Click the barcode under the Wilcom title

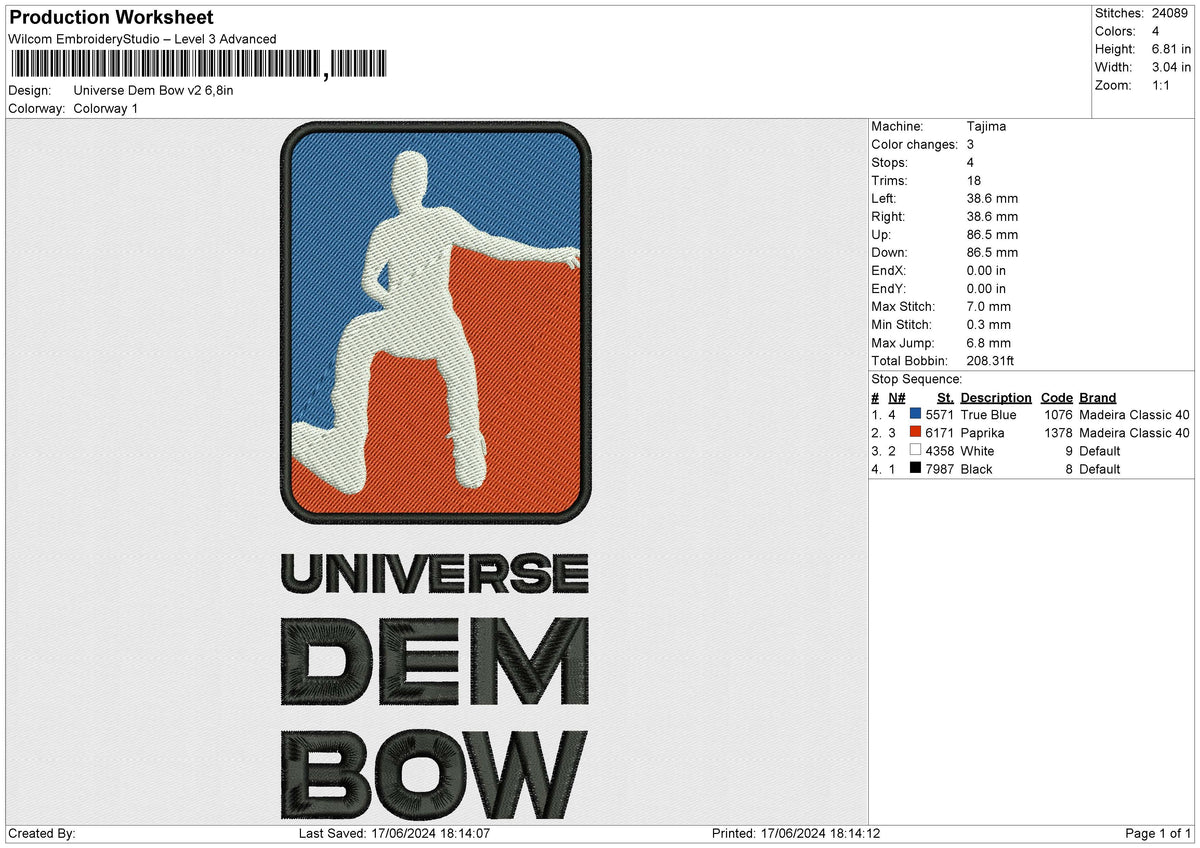(197, 64)
